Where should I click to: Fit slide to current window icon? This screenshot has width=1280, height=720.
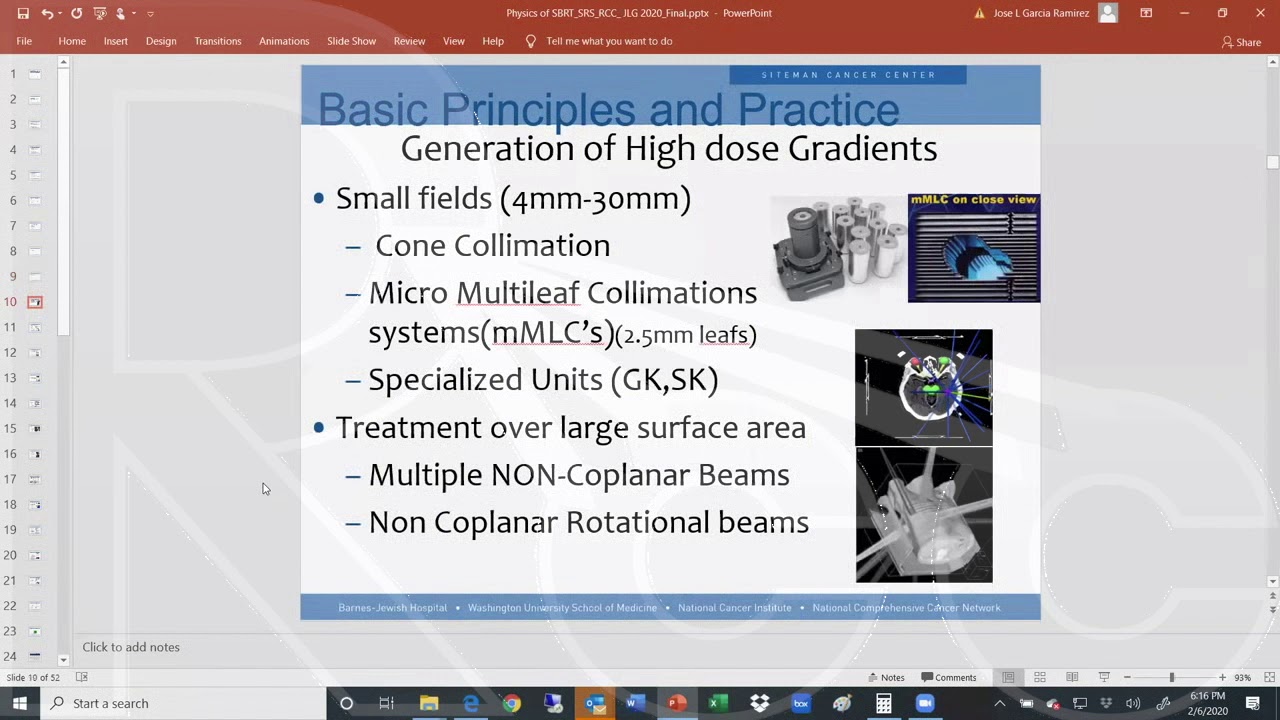pos(1269,677)
